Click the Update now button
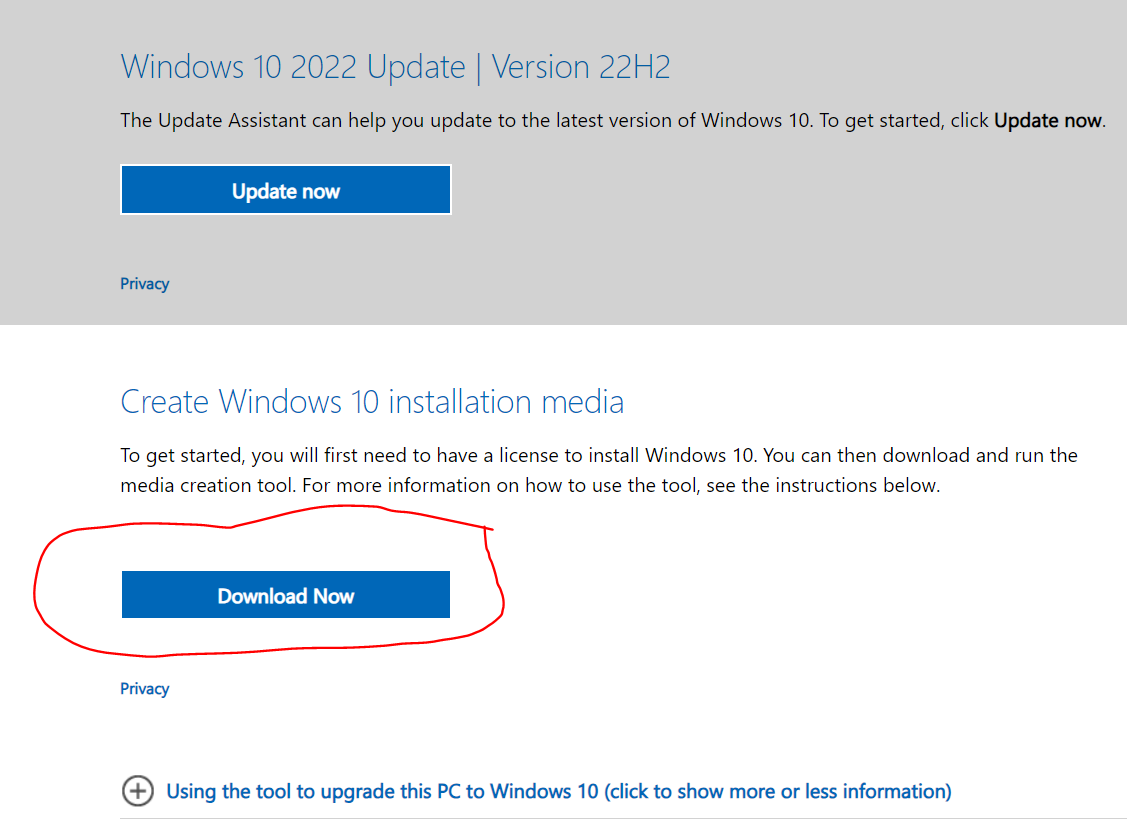Image resolution: width=1127 pixels, height=827 pixels. point(285,190)
